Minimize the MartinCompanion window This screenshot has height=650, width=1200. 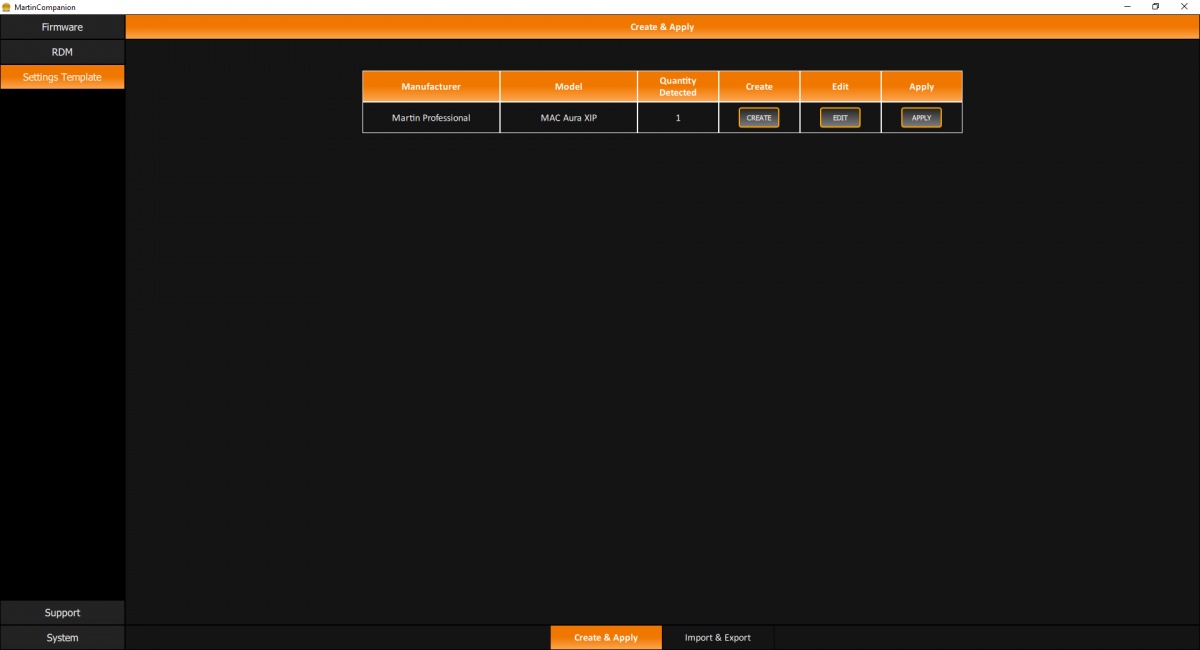[x=1127, y=6]
